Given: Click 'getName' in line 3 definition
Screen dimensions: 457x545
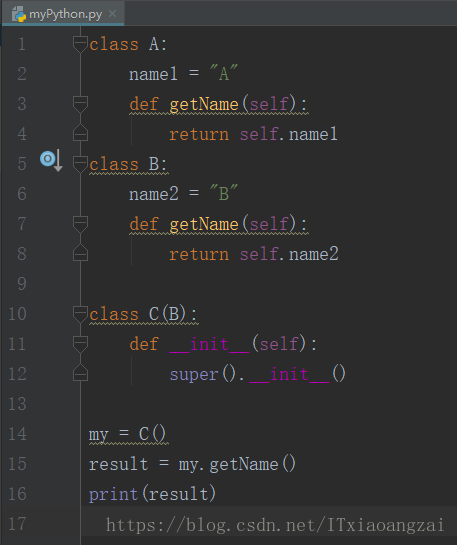Looking at the screenshot, I should point(204,104).
